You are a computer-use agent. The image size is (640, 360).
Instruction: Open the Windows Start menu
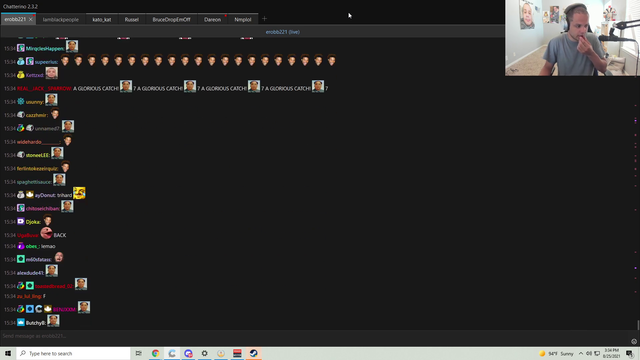8,353
